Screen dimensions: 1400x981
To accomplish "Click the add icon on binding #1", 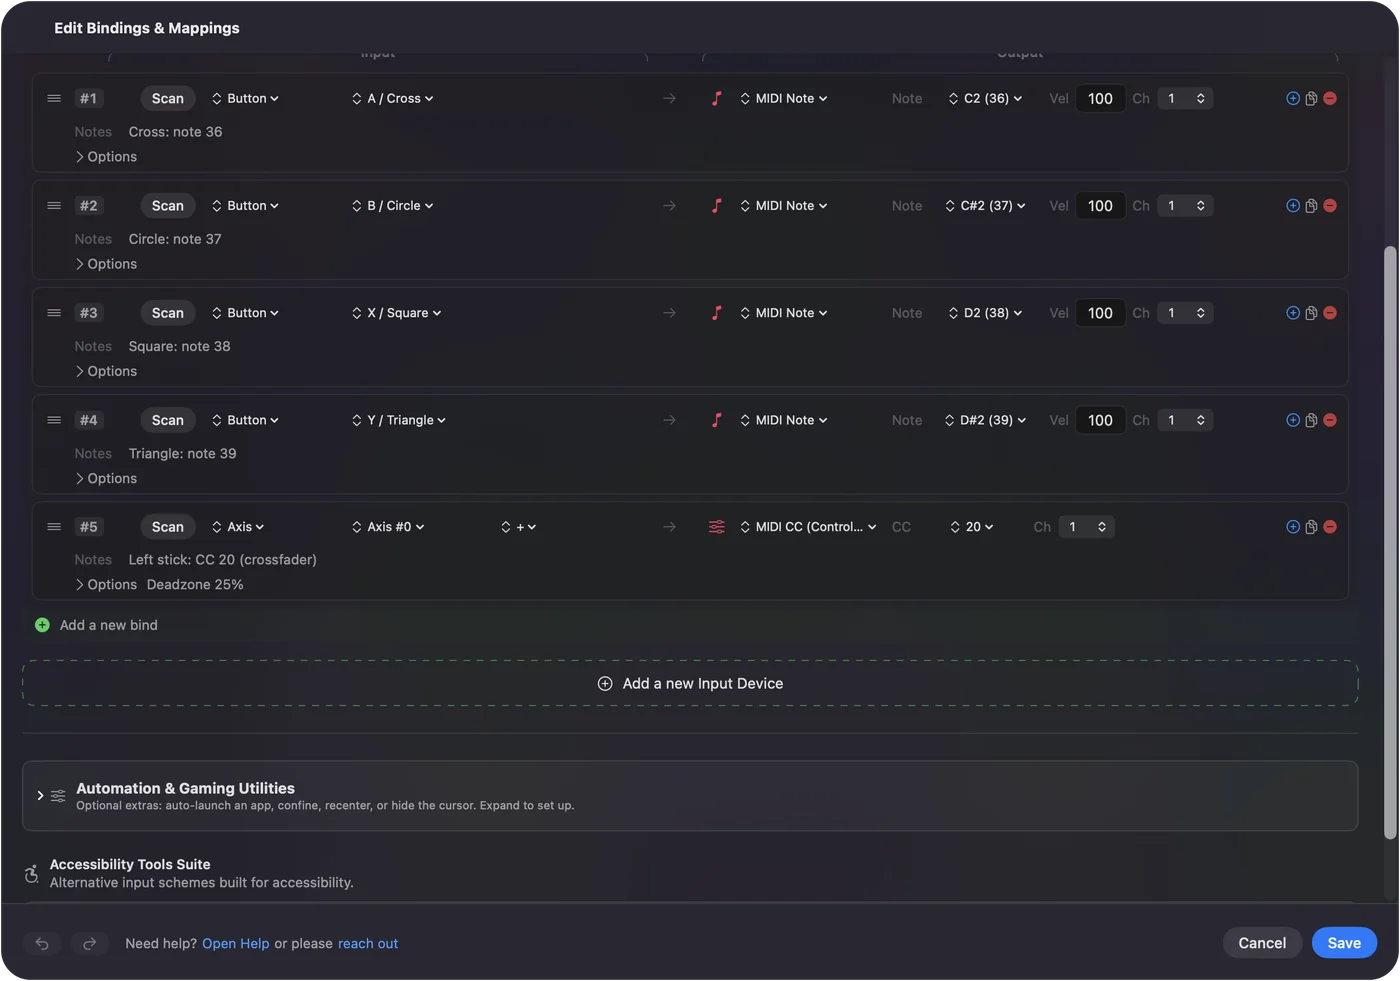I will tap(1293, 98).
